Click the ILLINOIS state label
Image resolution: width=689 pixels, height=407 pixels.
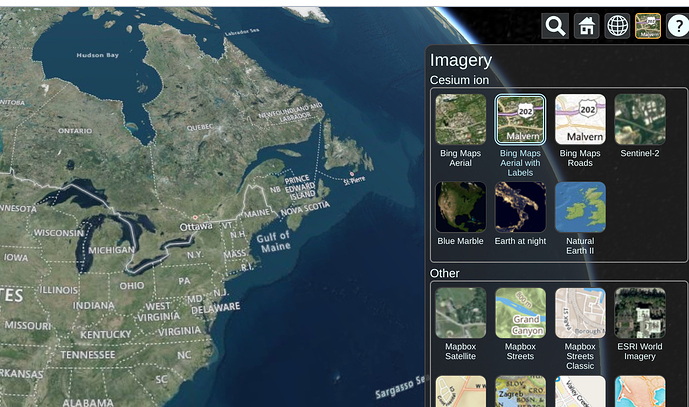59,290
